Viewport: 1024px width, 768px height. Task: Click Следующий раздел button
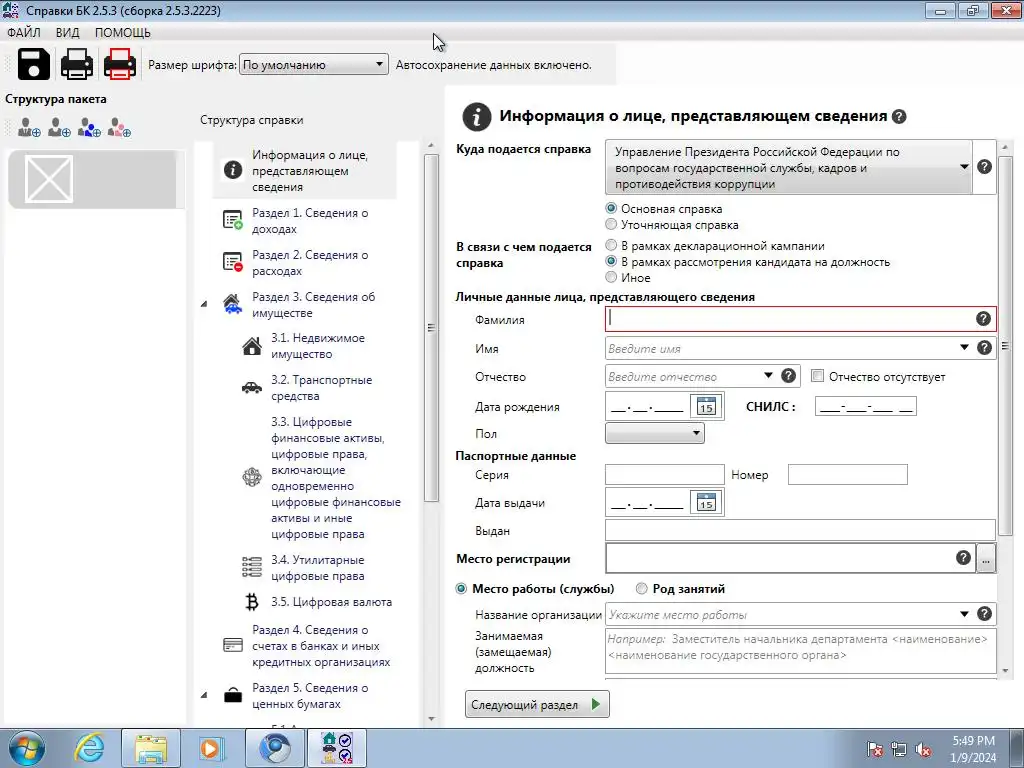click(x=537, y=705)
